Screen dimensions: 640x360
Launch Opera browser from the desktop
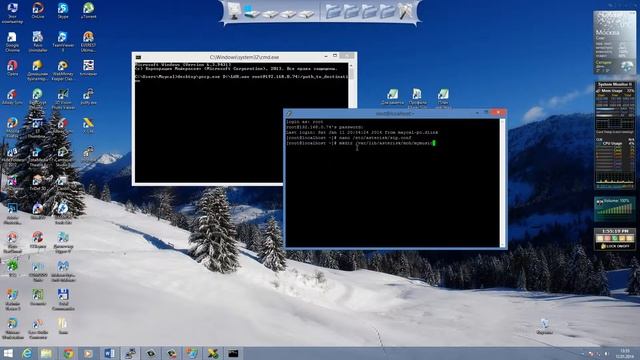(x=12, y=68)
